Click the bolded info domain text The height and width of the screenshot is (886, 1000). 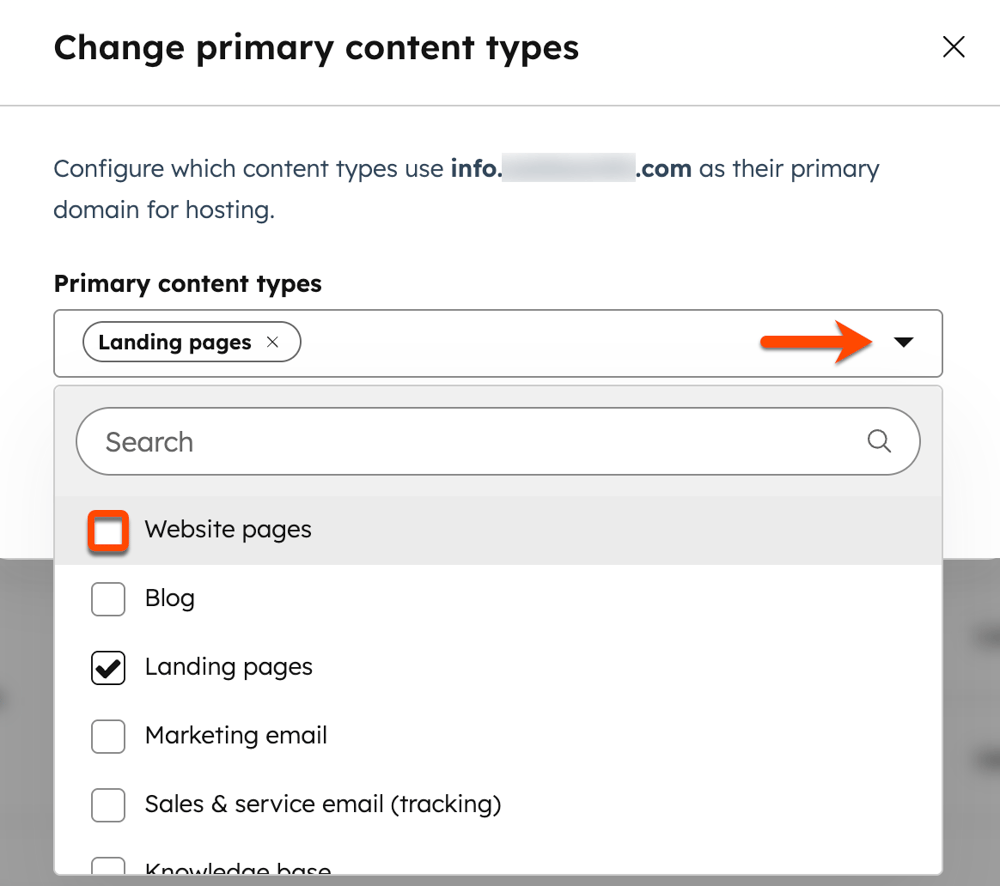(572, 168)
